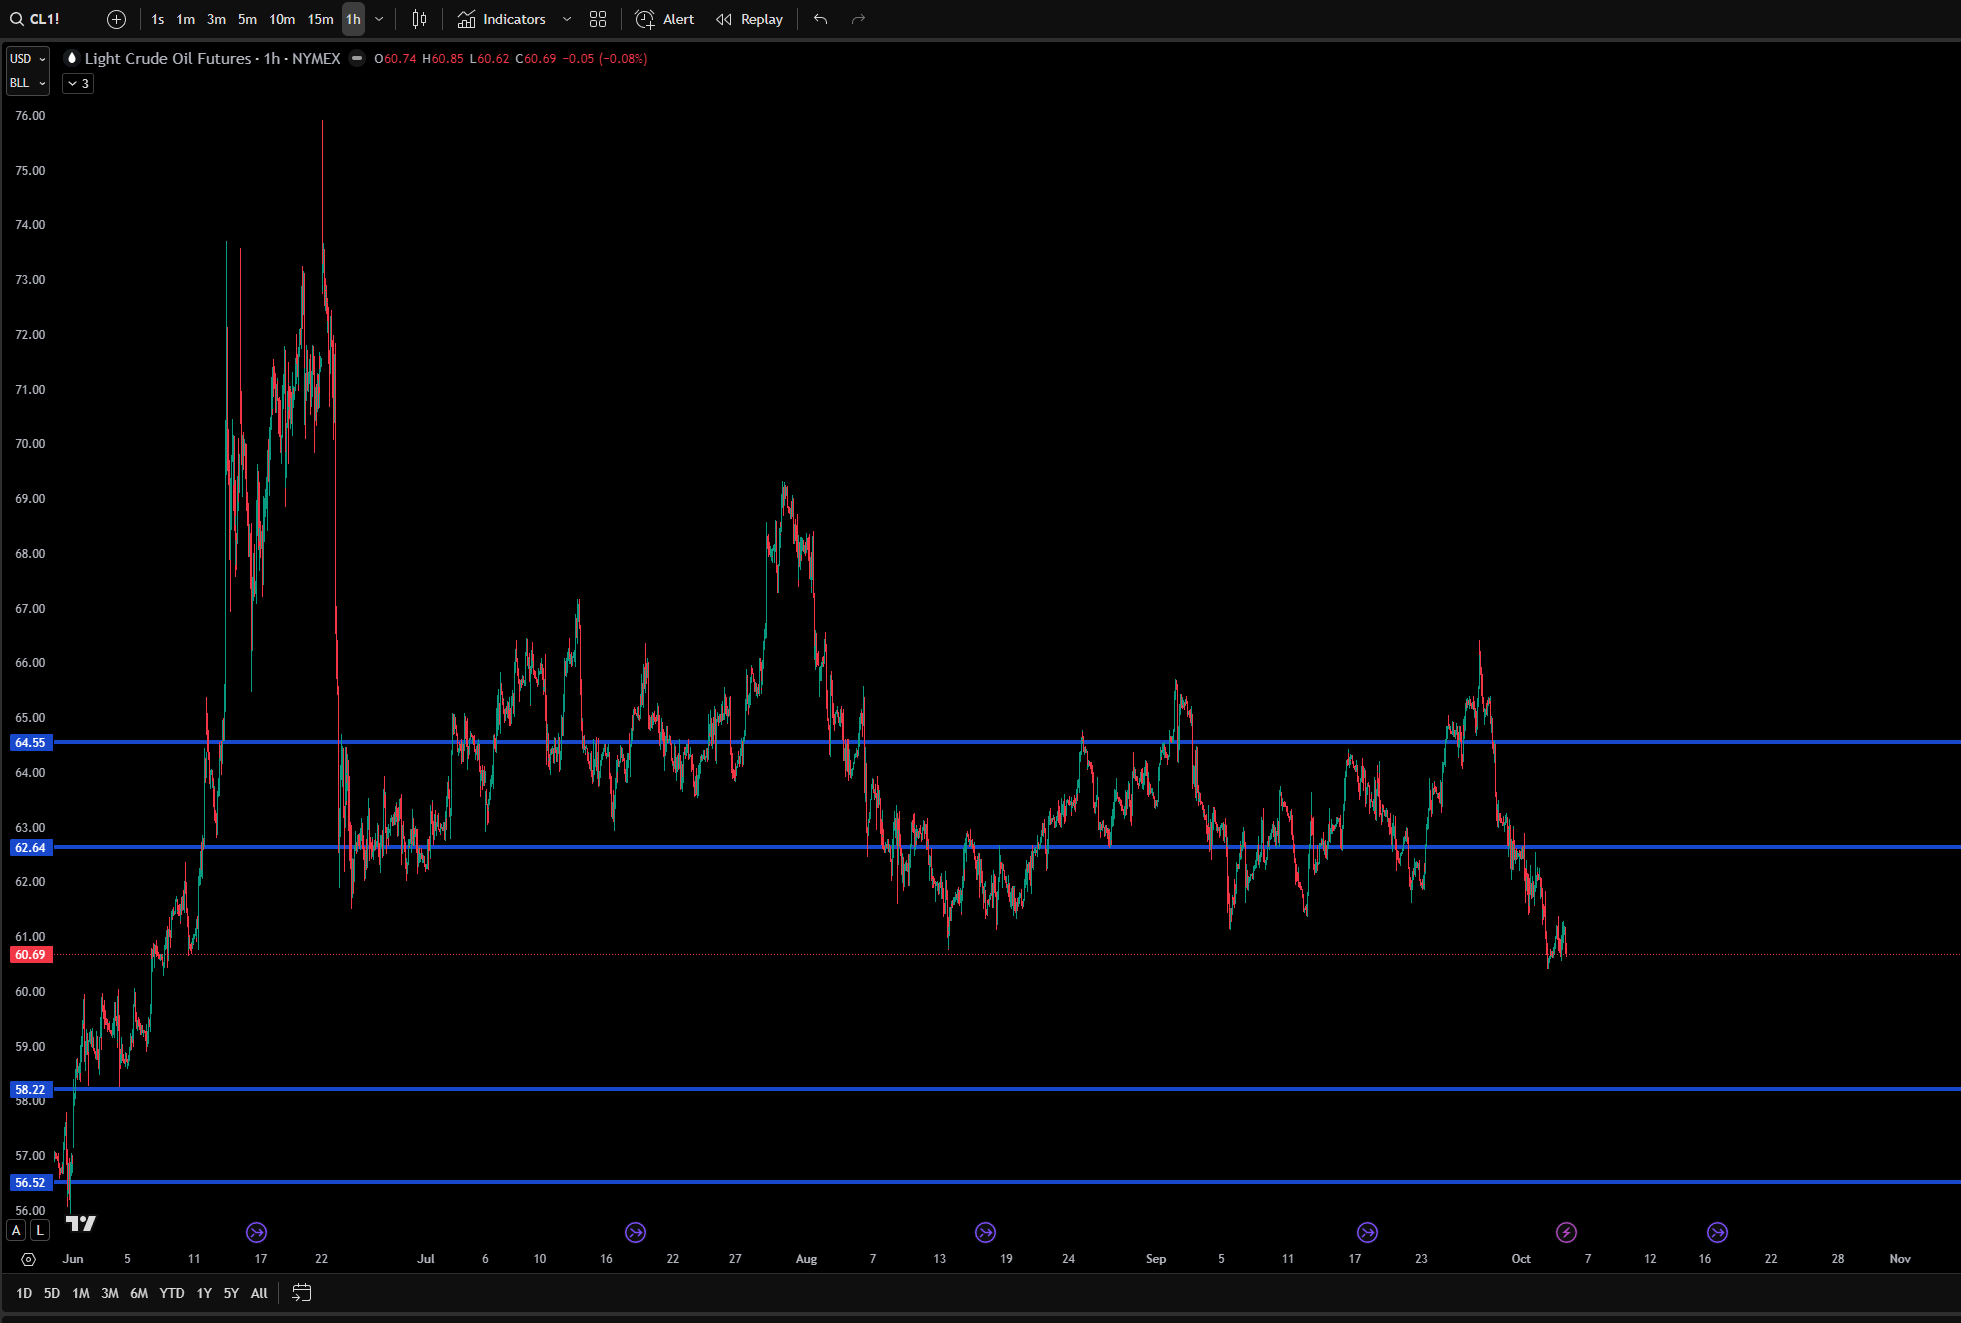Image resolution: width=1961 pixels, height=1323 pixels.
Task: Switch to the YTD date range
Action: click(x=172, y=1293)
